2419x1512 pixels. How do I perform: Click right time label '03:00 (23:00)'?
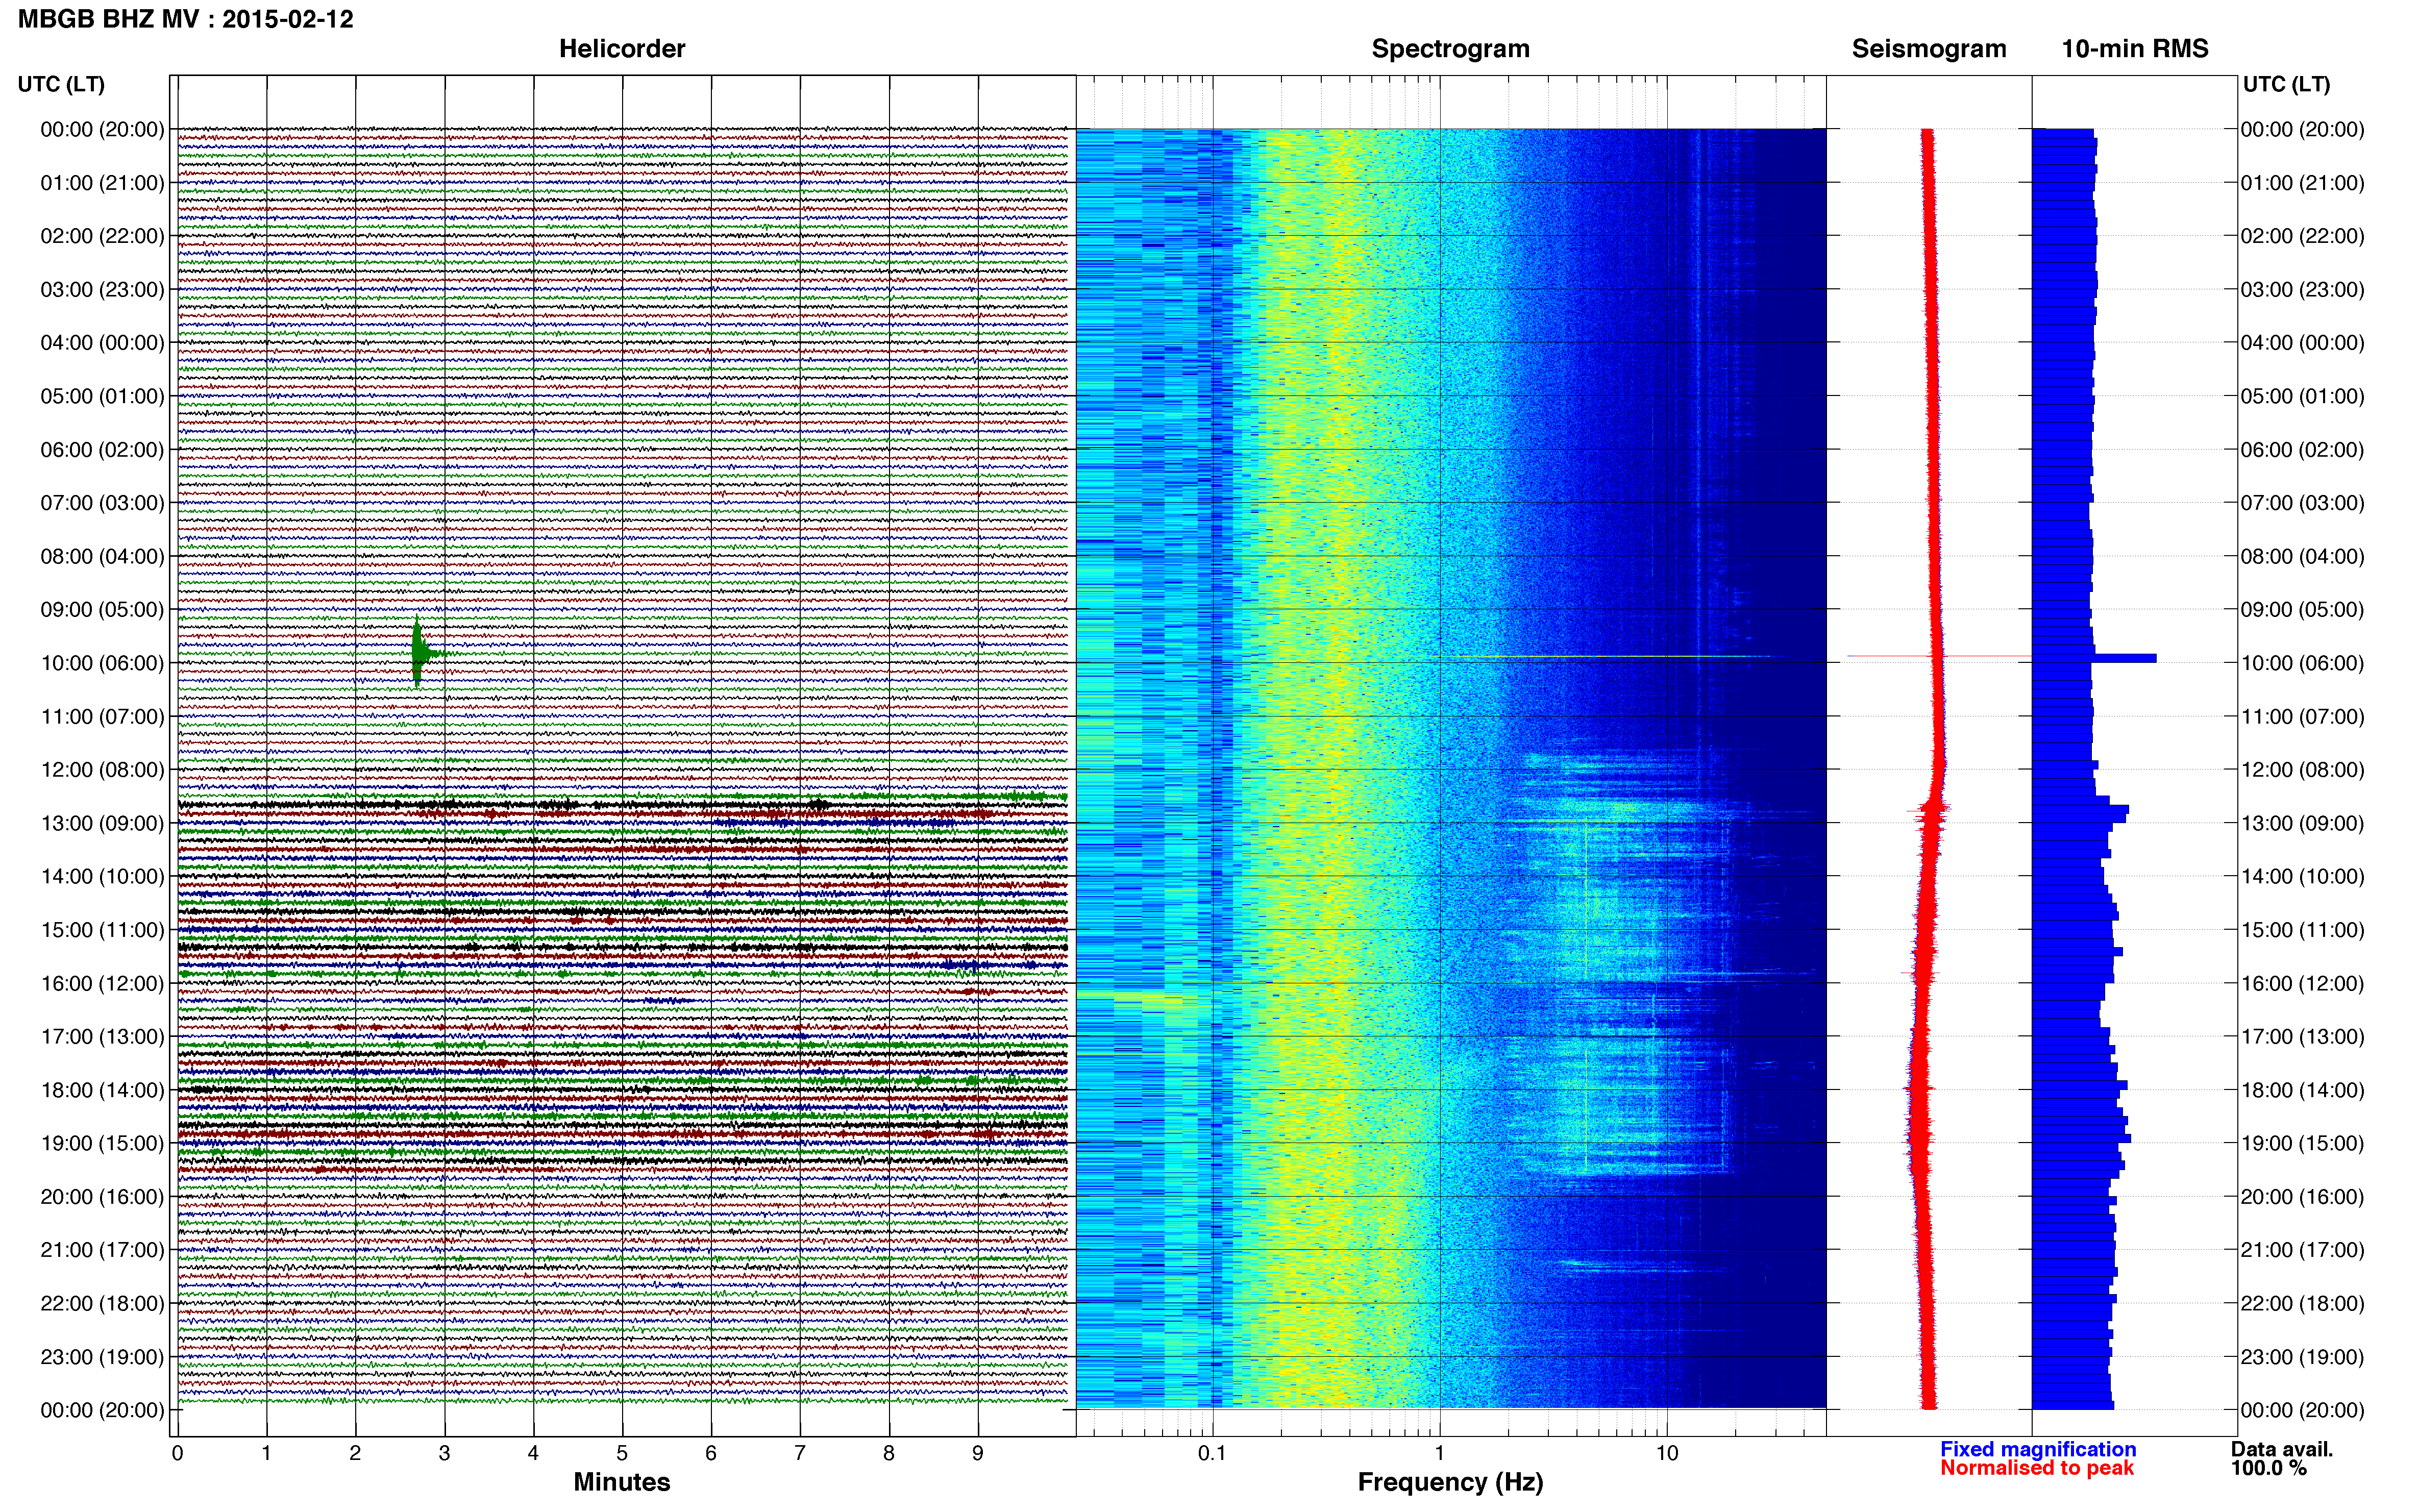tap(2302, 289)
